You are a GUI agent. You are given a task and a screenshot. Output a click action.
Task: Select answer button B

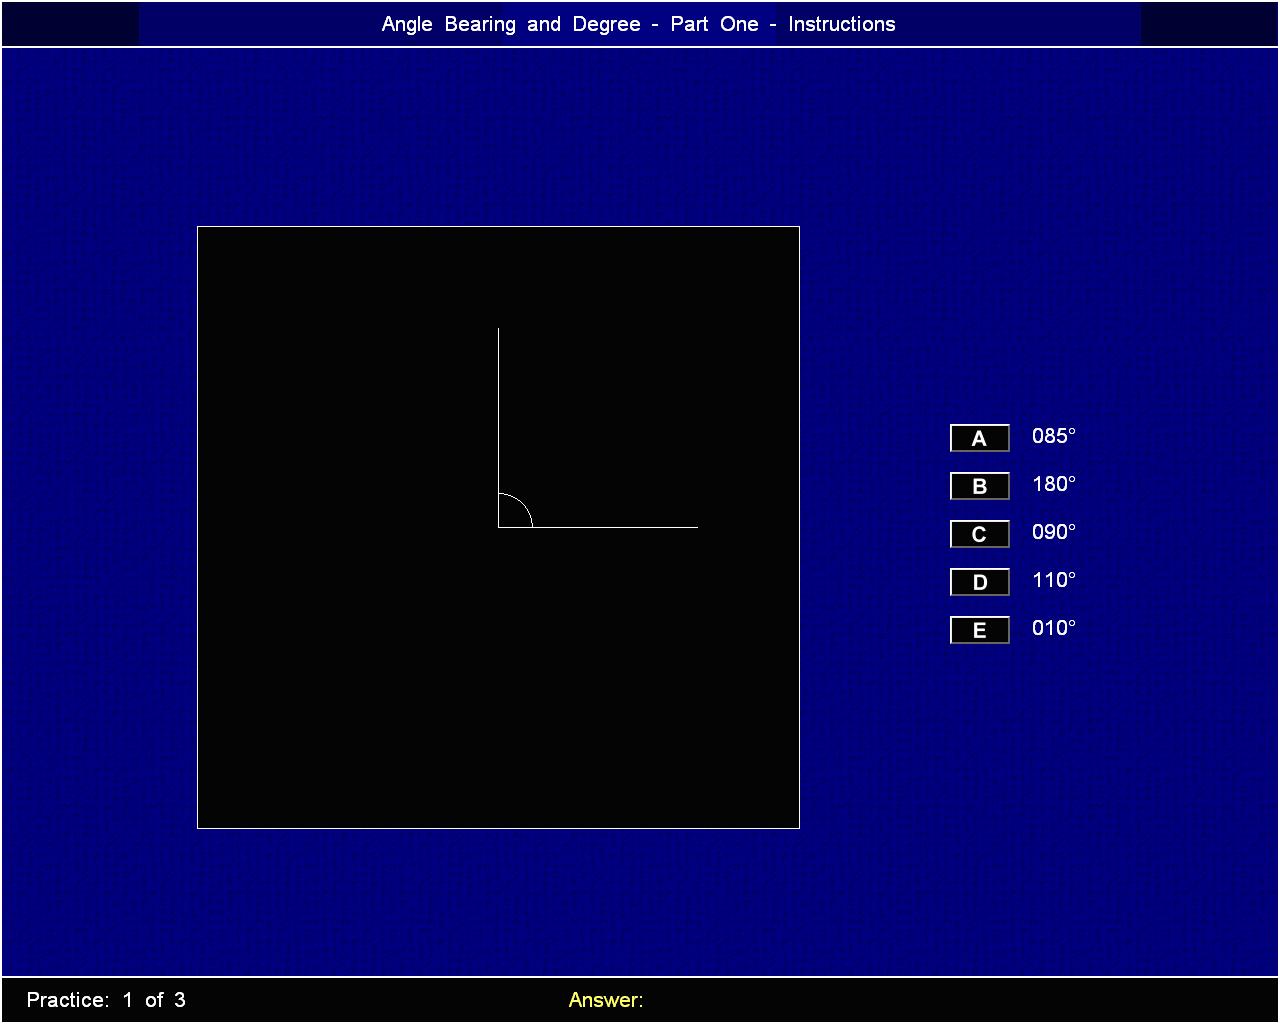click(x=979, y=486)
